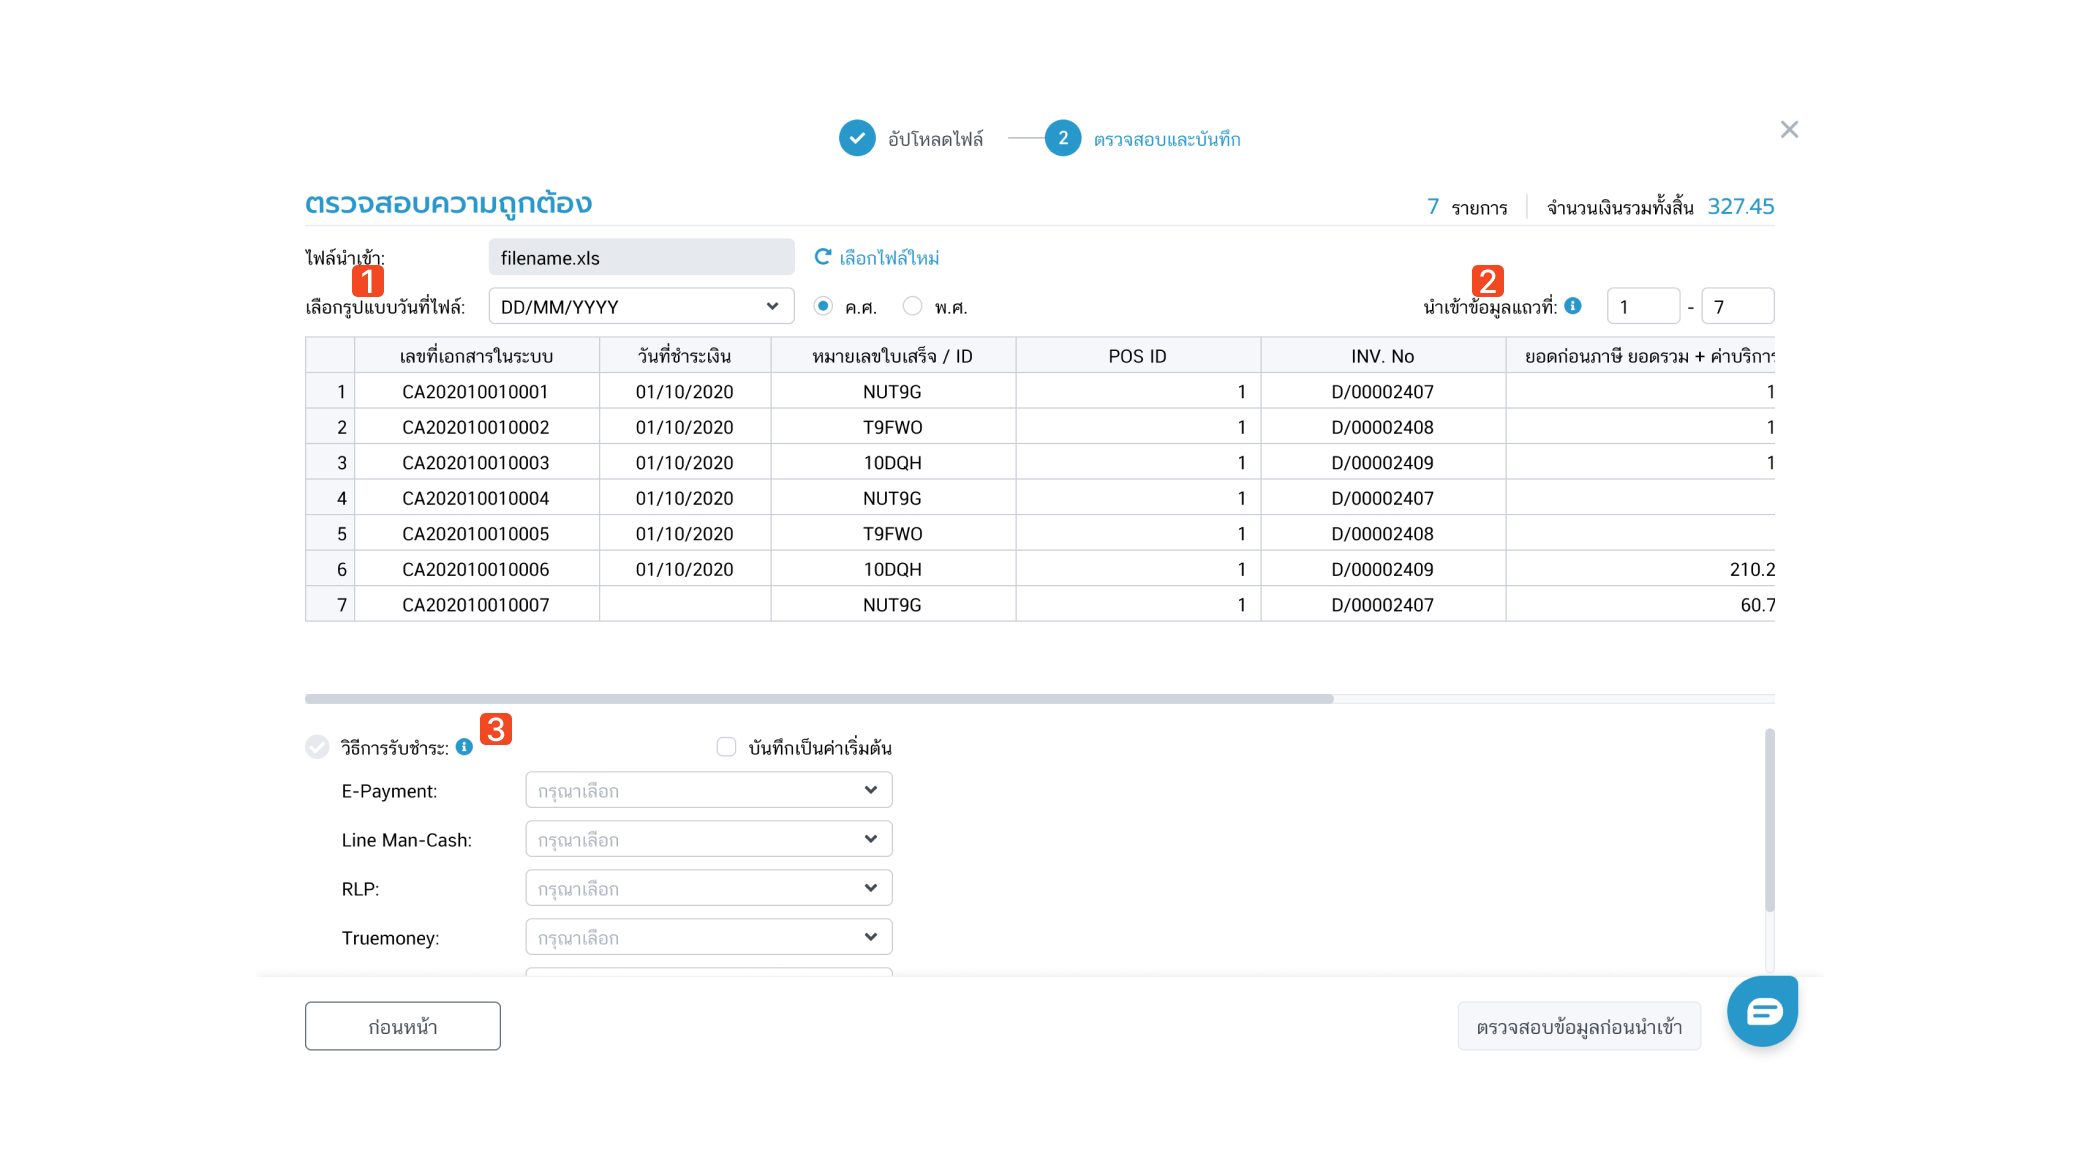The height and width of the screenshot is (1169, 2080).
Task: Enable บันทึกเป็นค่าเริ่มต้น checkbox
Action: click(x=726, y=747)
